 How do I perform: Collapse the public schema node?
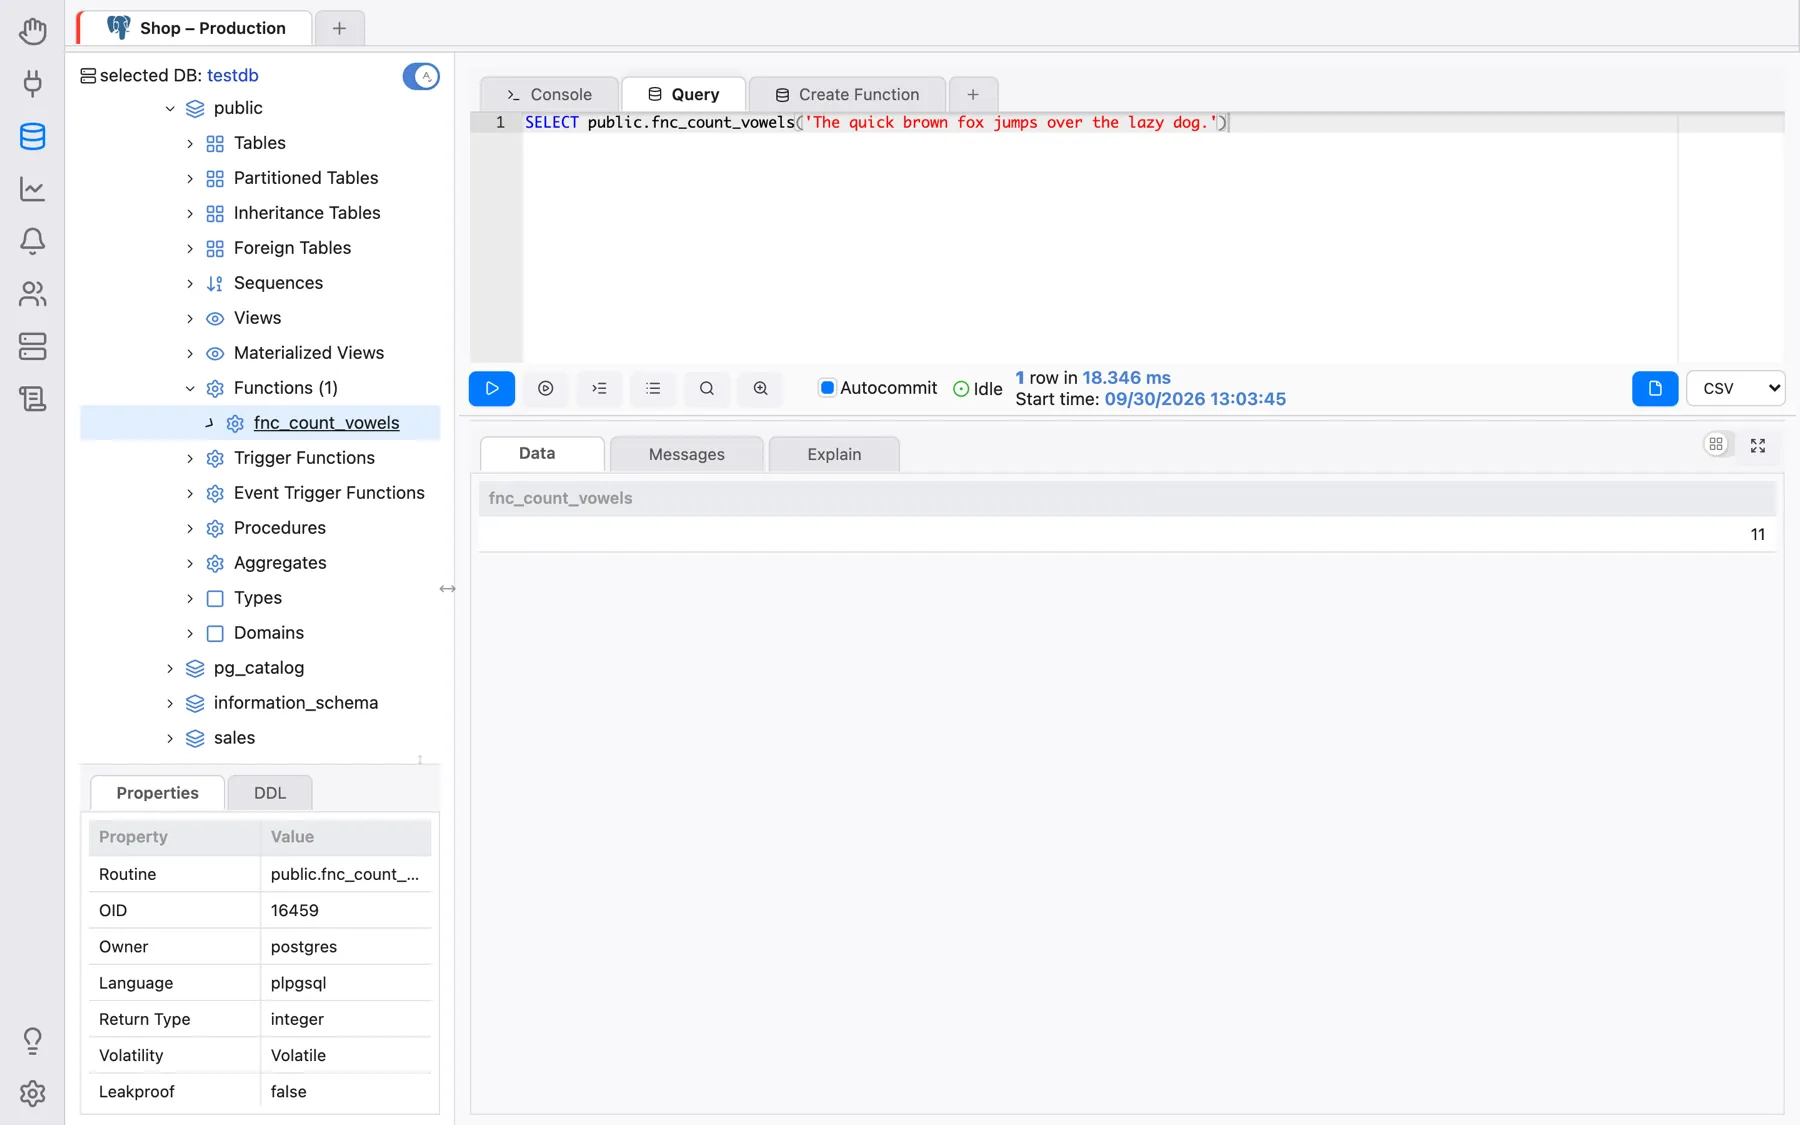tap(170, 108)
